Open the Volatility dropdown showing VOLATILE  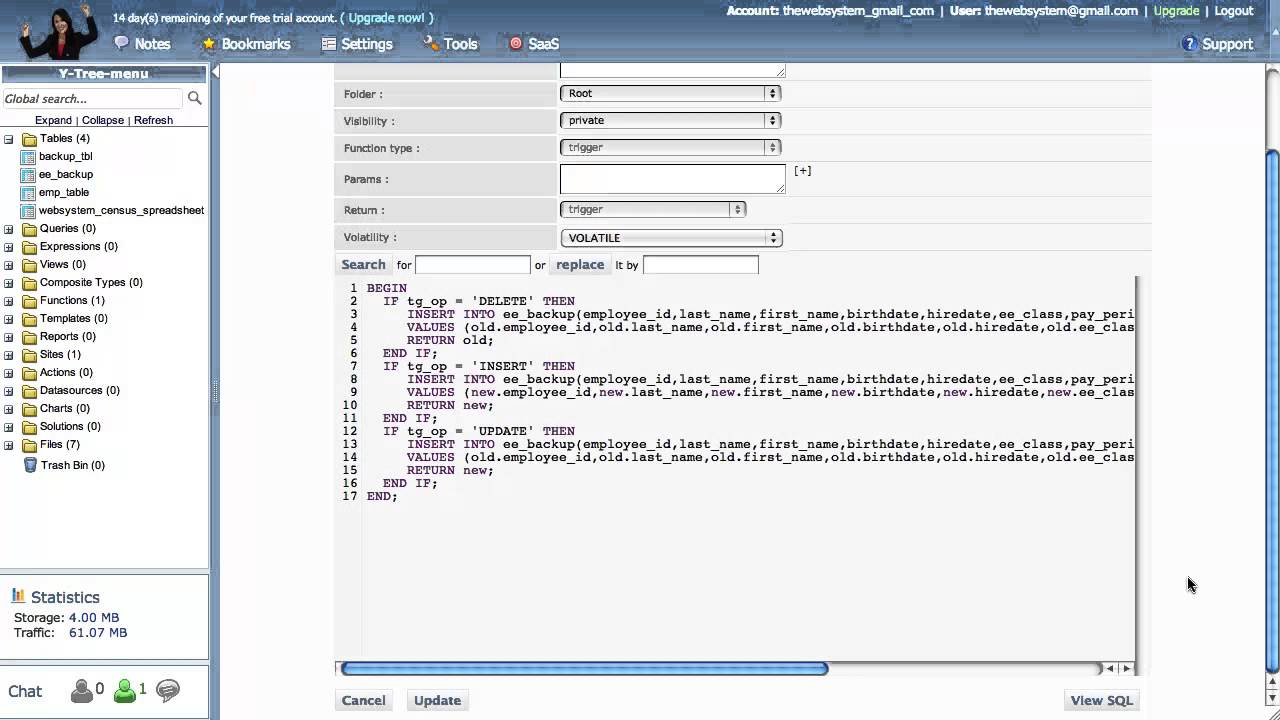670,238
